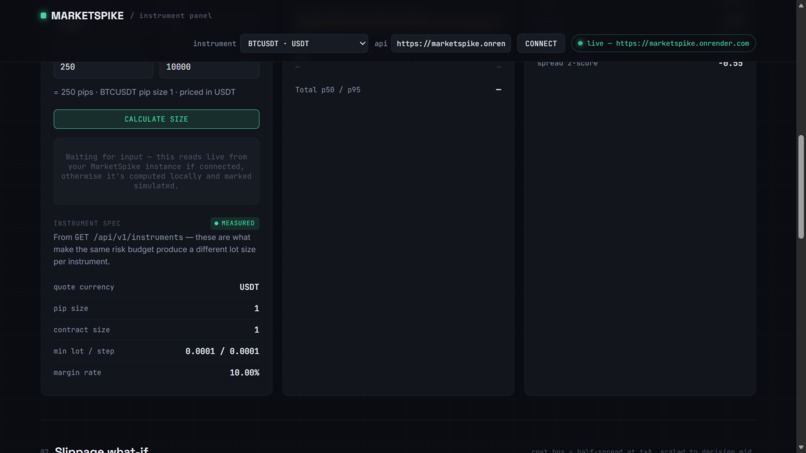Click the 'instrument panel' breadcrumb text

click(x=175, y=16)
